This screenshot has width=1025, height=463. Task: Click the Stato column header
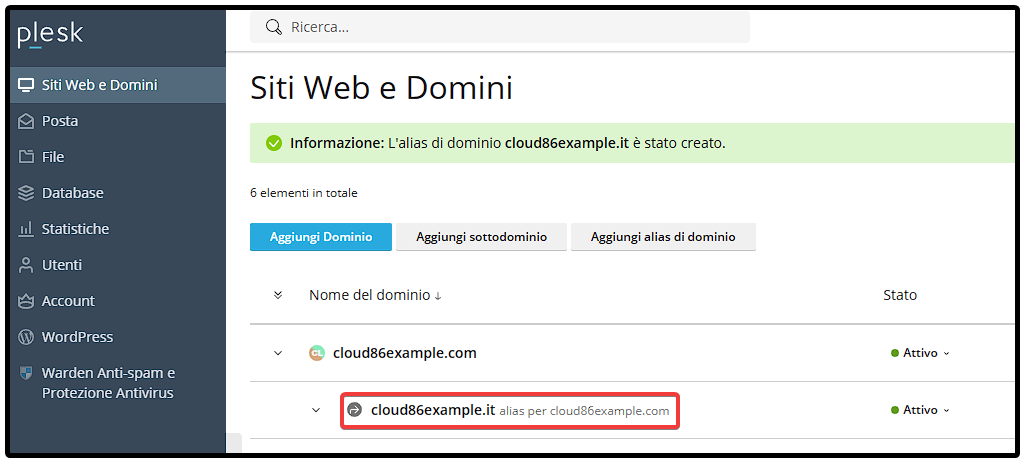pyautogui.click(x=900, y=295)
